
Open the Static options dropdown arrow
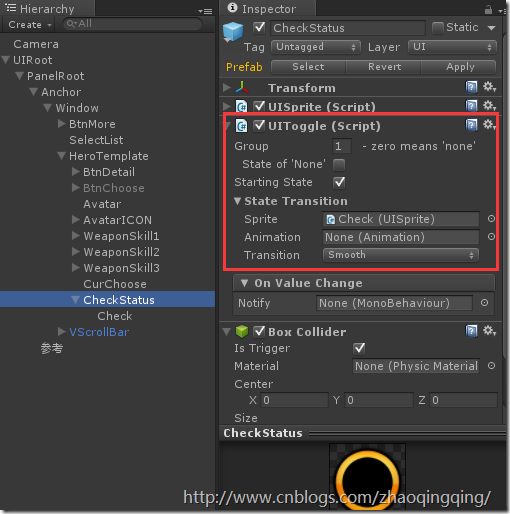[x=491, y=28]
